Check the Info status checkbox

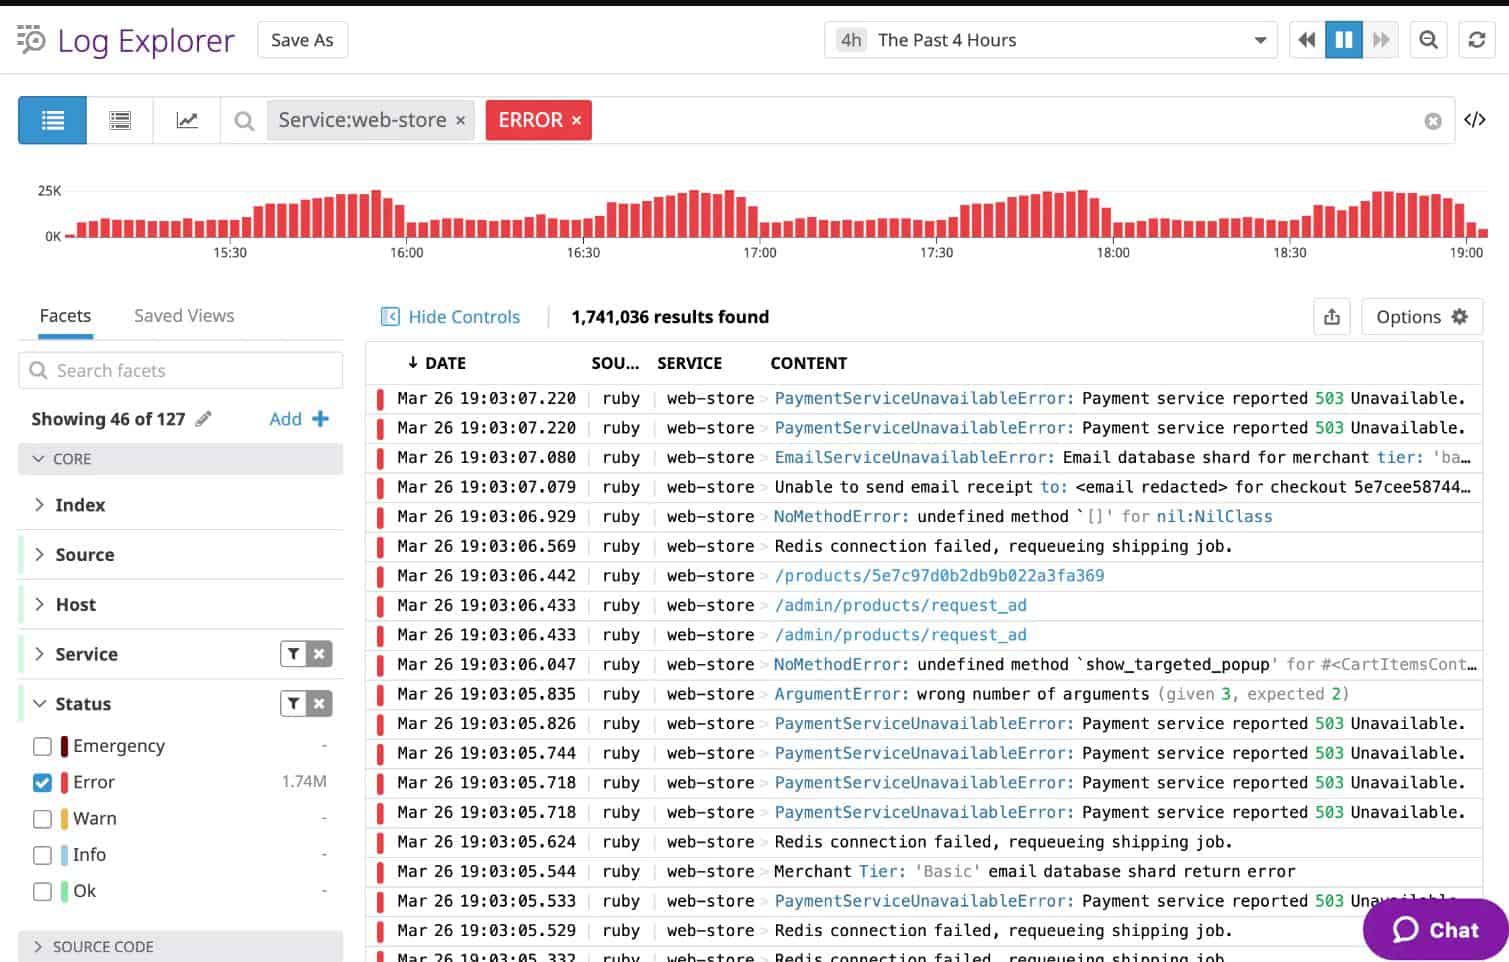pos(42,855)
